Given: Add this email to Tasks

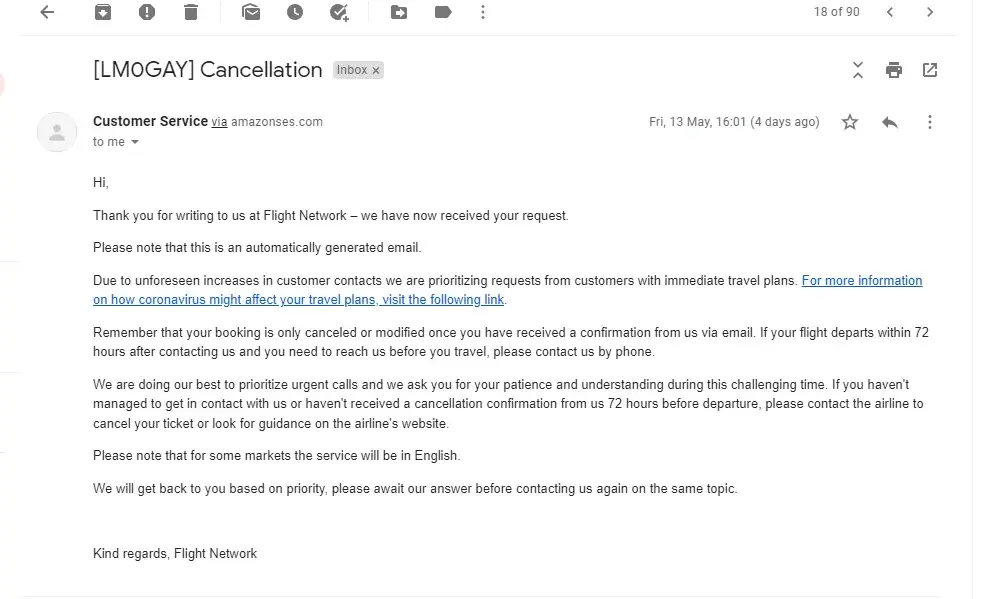Looking at the screenshot, I should [x=339, y=12].
